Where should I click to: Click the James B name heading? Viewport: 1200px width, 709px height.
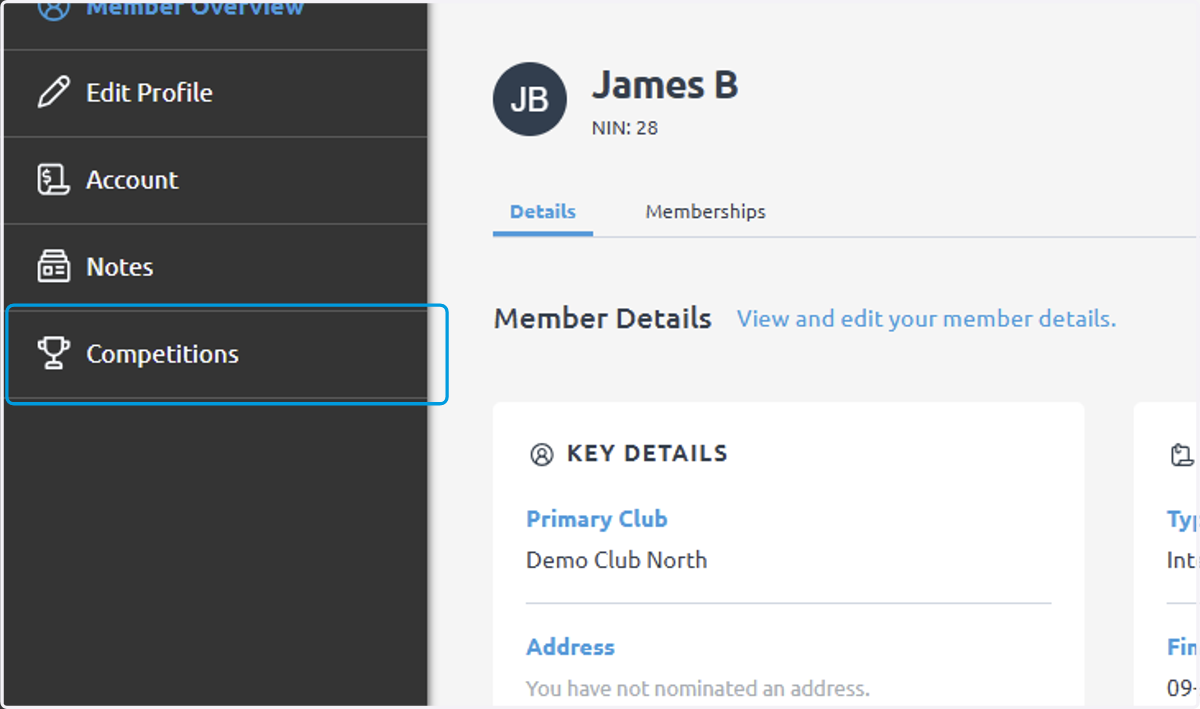pos(665,85)
